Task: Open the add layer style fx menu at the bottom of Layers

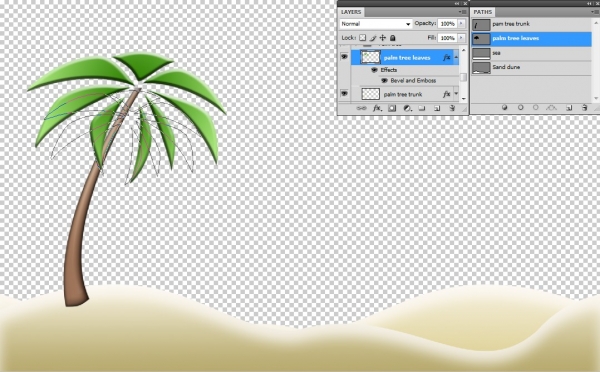Action: tap(377, 108)
